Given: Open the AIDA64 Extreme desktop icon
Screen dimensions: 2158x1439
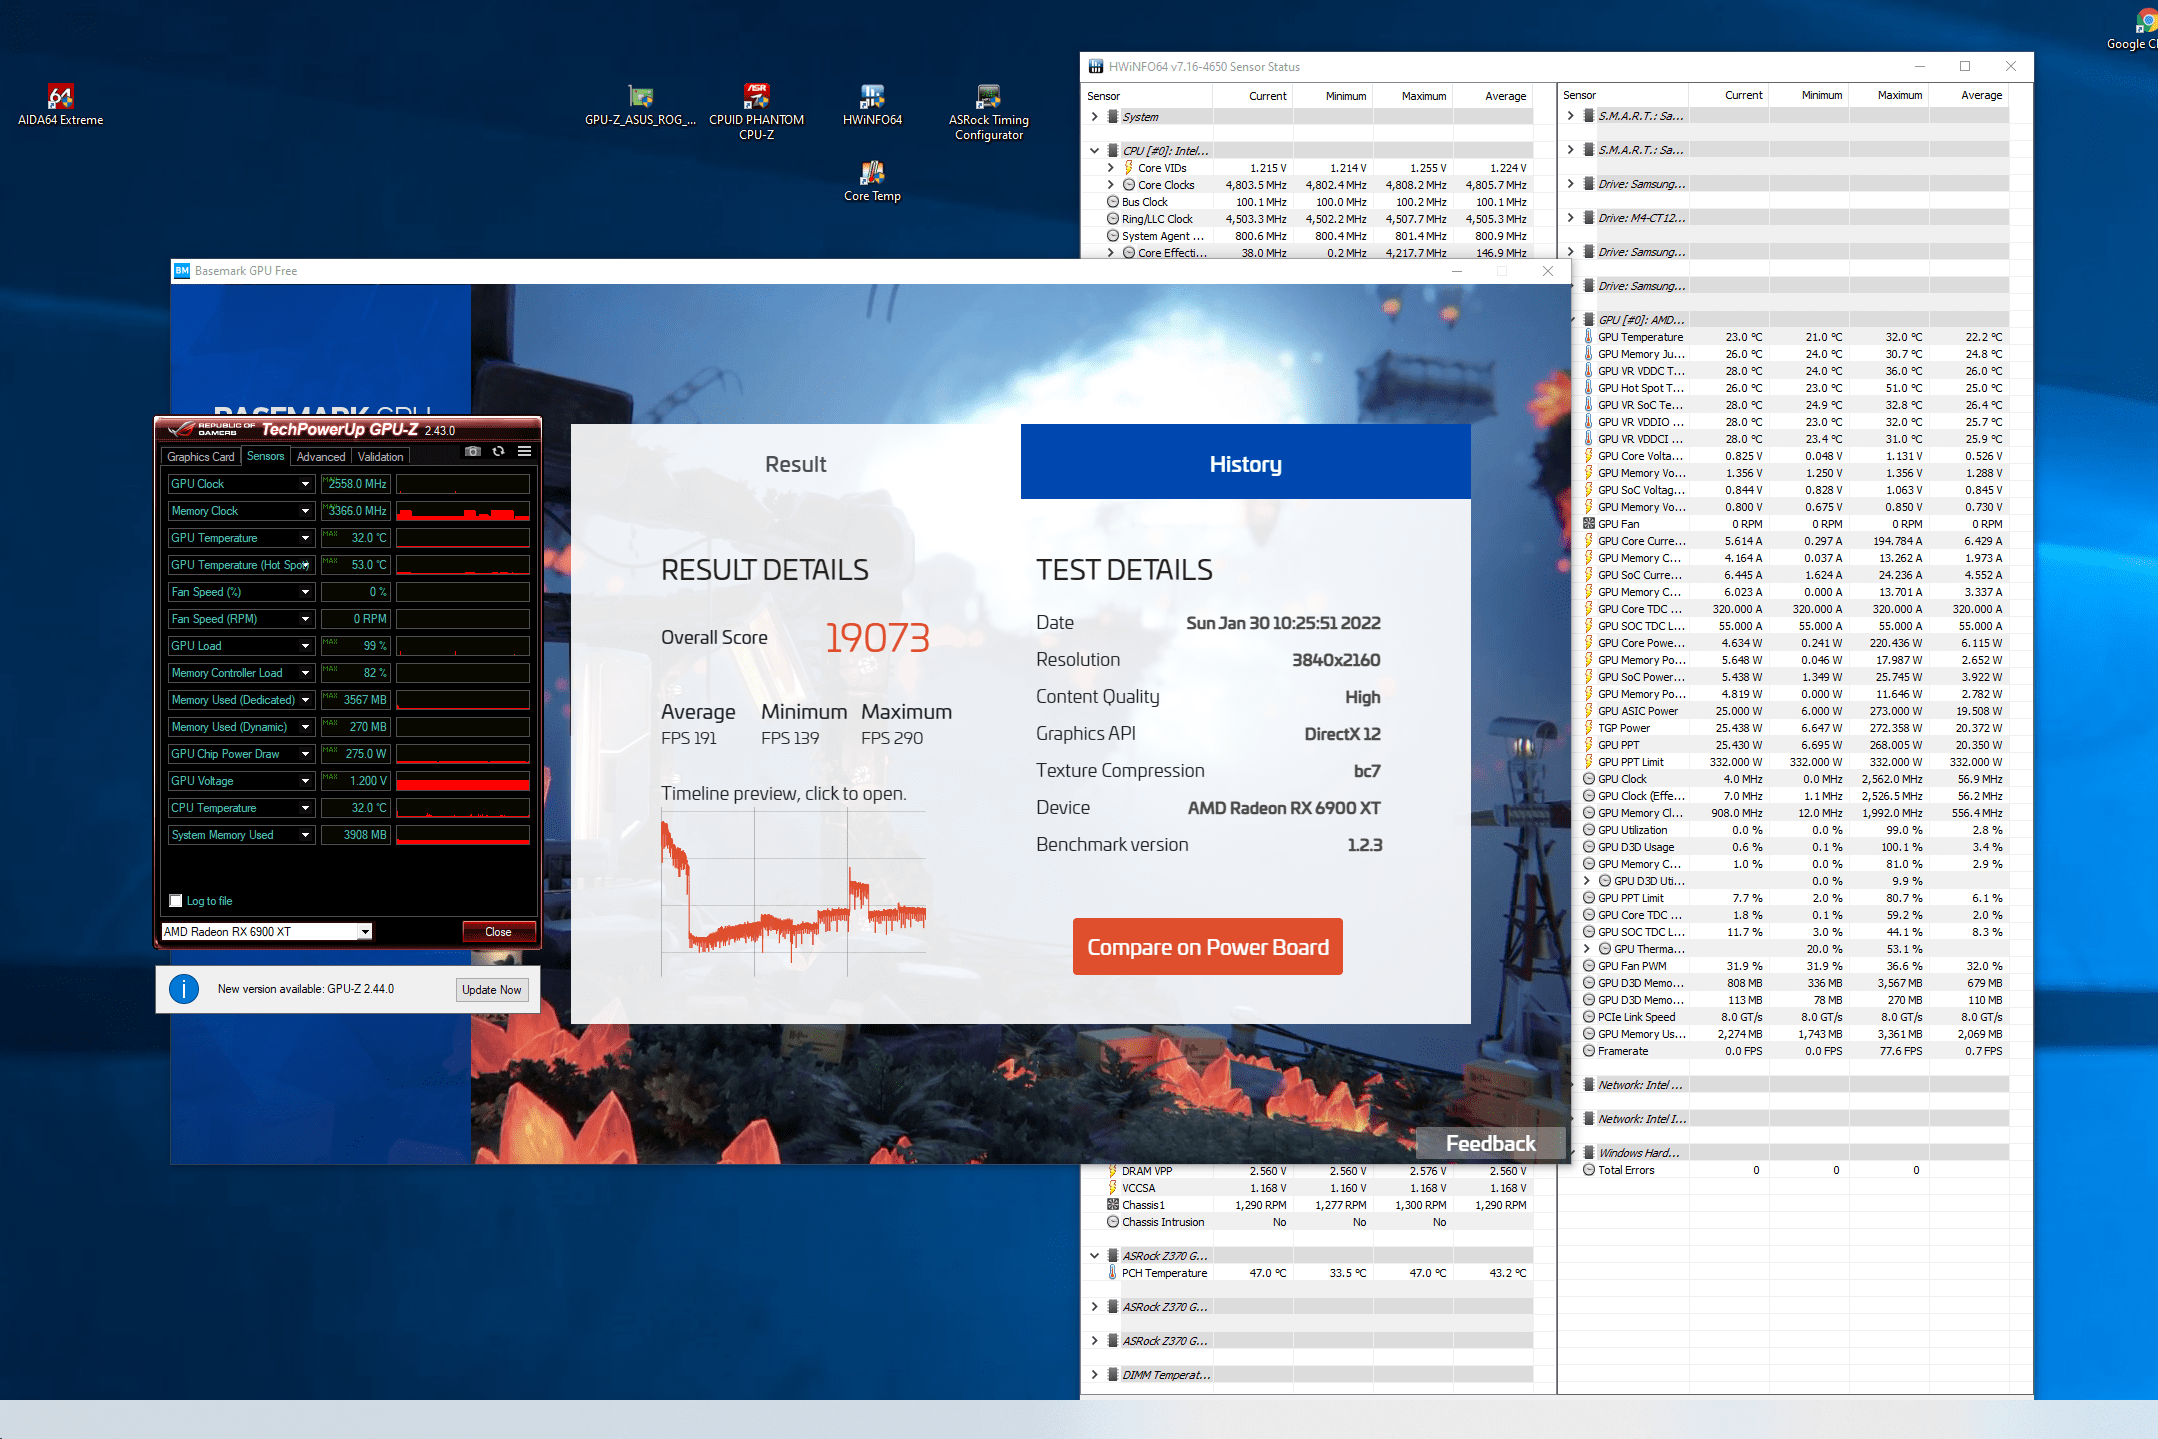Looking at the screenshot, I should point(60,105).
